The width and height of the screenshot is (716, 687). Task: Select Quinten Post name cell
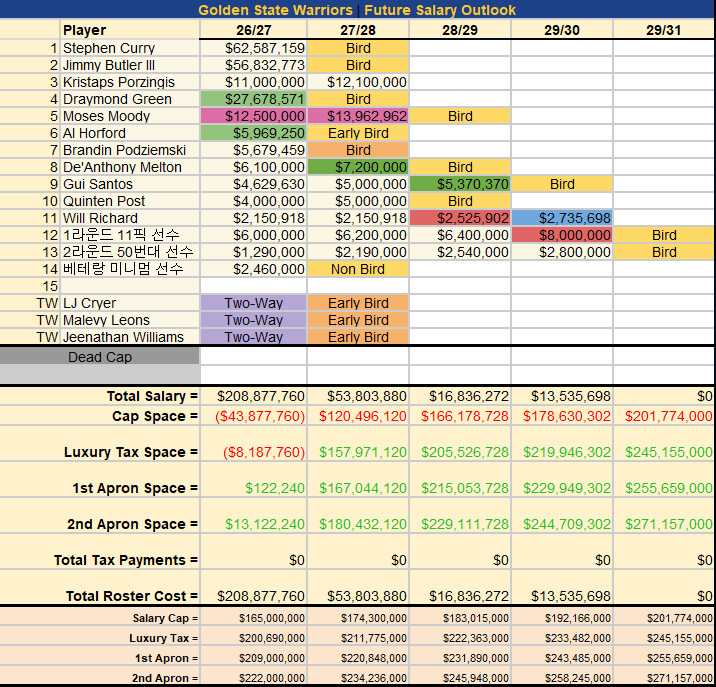pyautogui.click(x=130, y=201)
